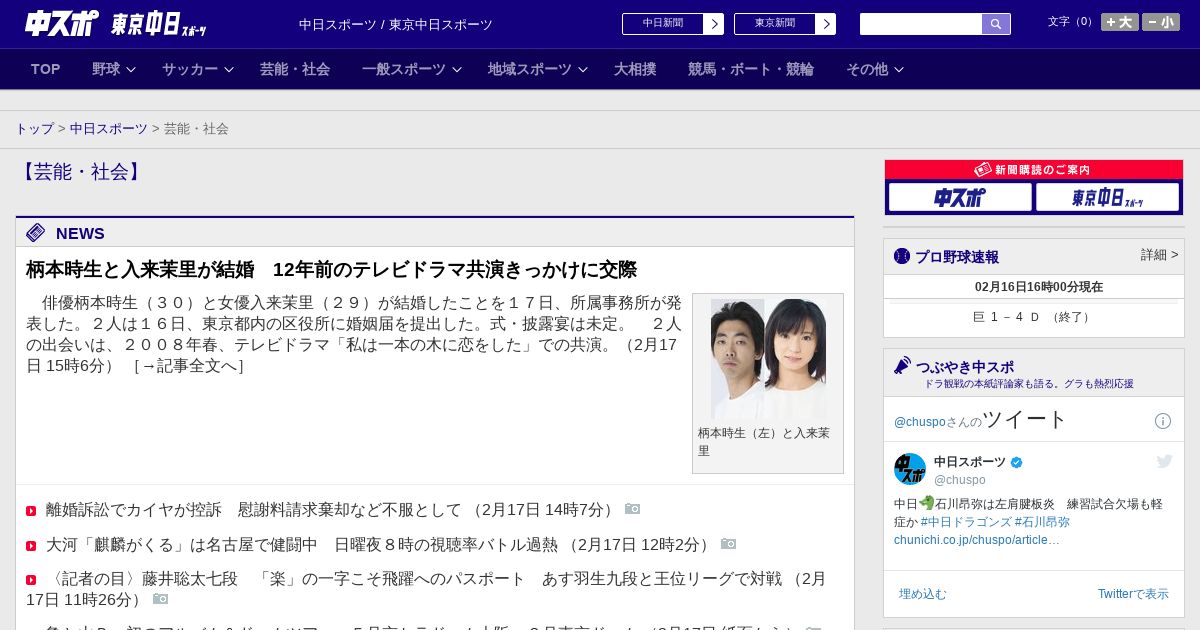Viewport: 1200px width, 630px height.
Task: Open the プロ野球速報 heading link
Action: [957, 257]
